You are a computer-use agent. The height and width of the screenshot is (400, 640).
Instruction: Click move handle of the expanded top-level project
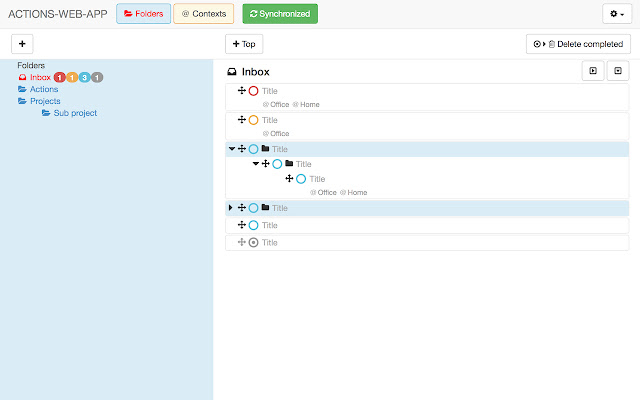(x=242, y=149)
